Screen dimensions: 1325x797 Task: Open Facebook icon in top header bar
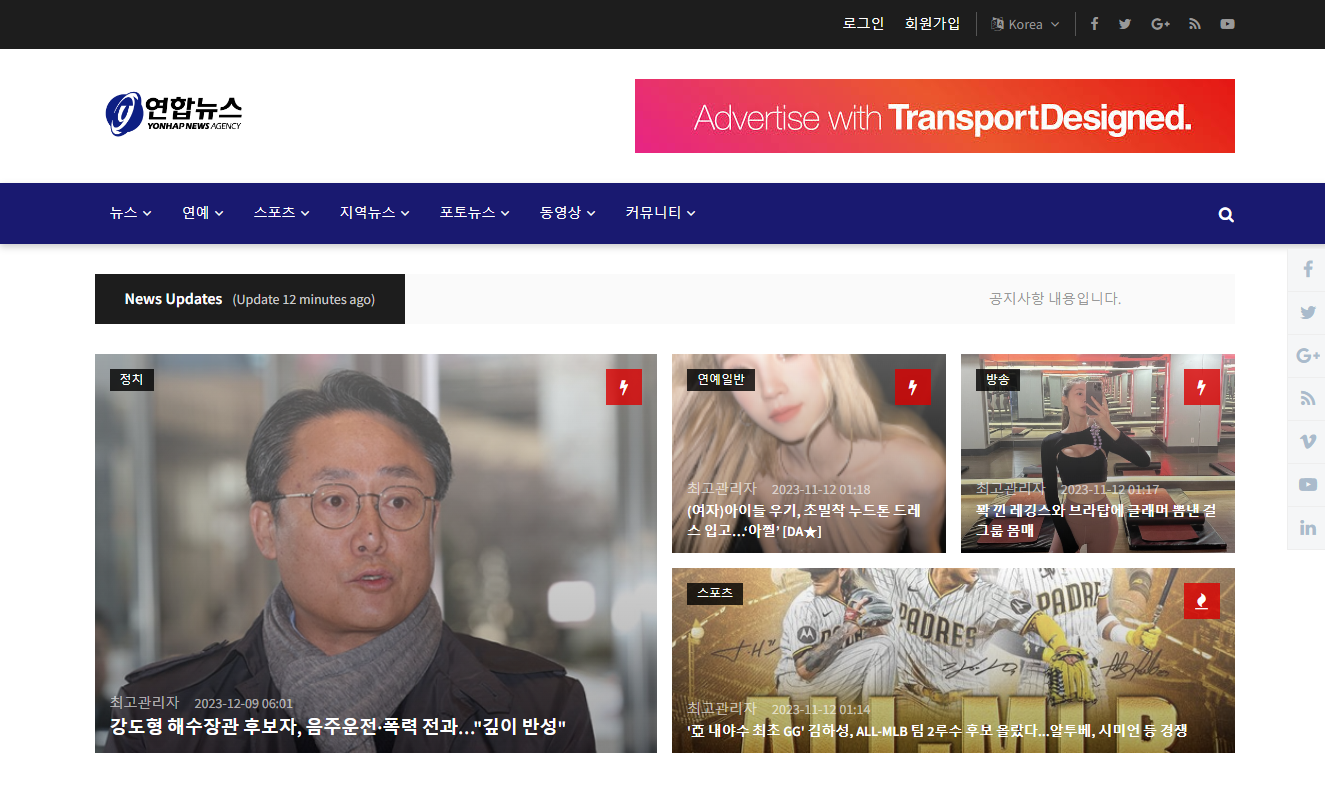(x=1094, y=24)
